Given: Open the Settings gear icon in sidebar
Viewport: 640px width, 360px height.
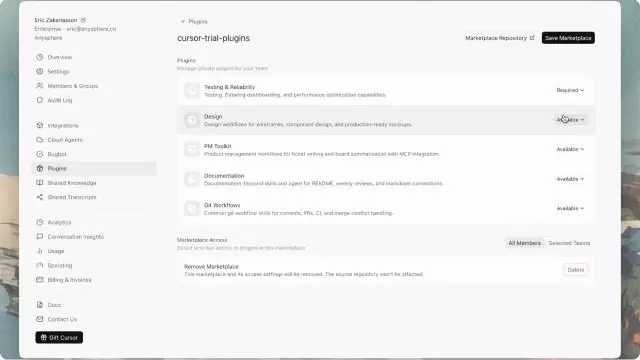Looking at the screenshot, I should point(40,71).
